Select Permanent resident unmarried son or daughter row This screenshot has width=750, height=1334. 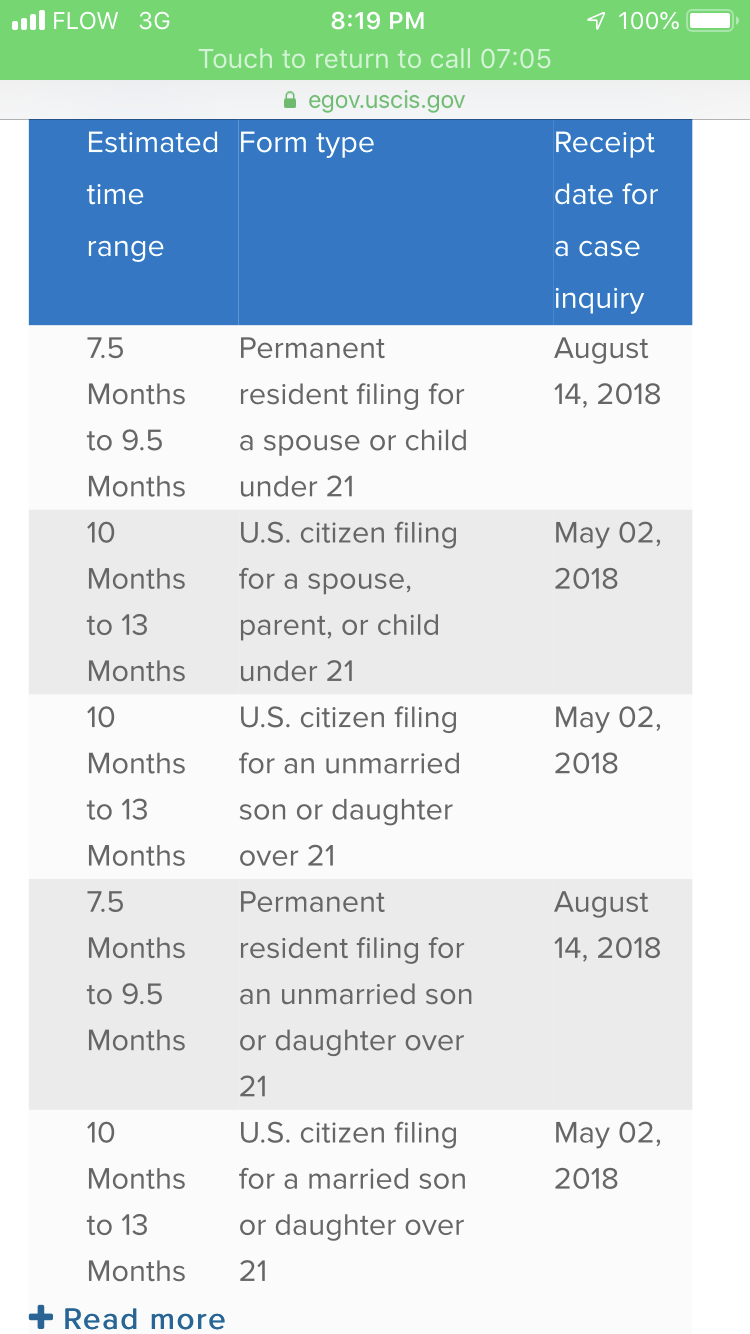[x=360, y=994]
